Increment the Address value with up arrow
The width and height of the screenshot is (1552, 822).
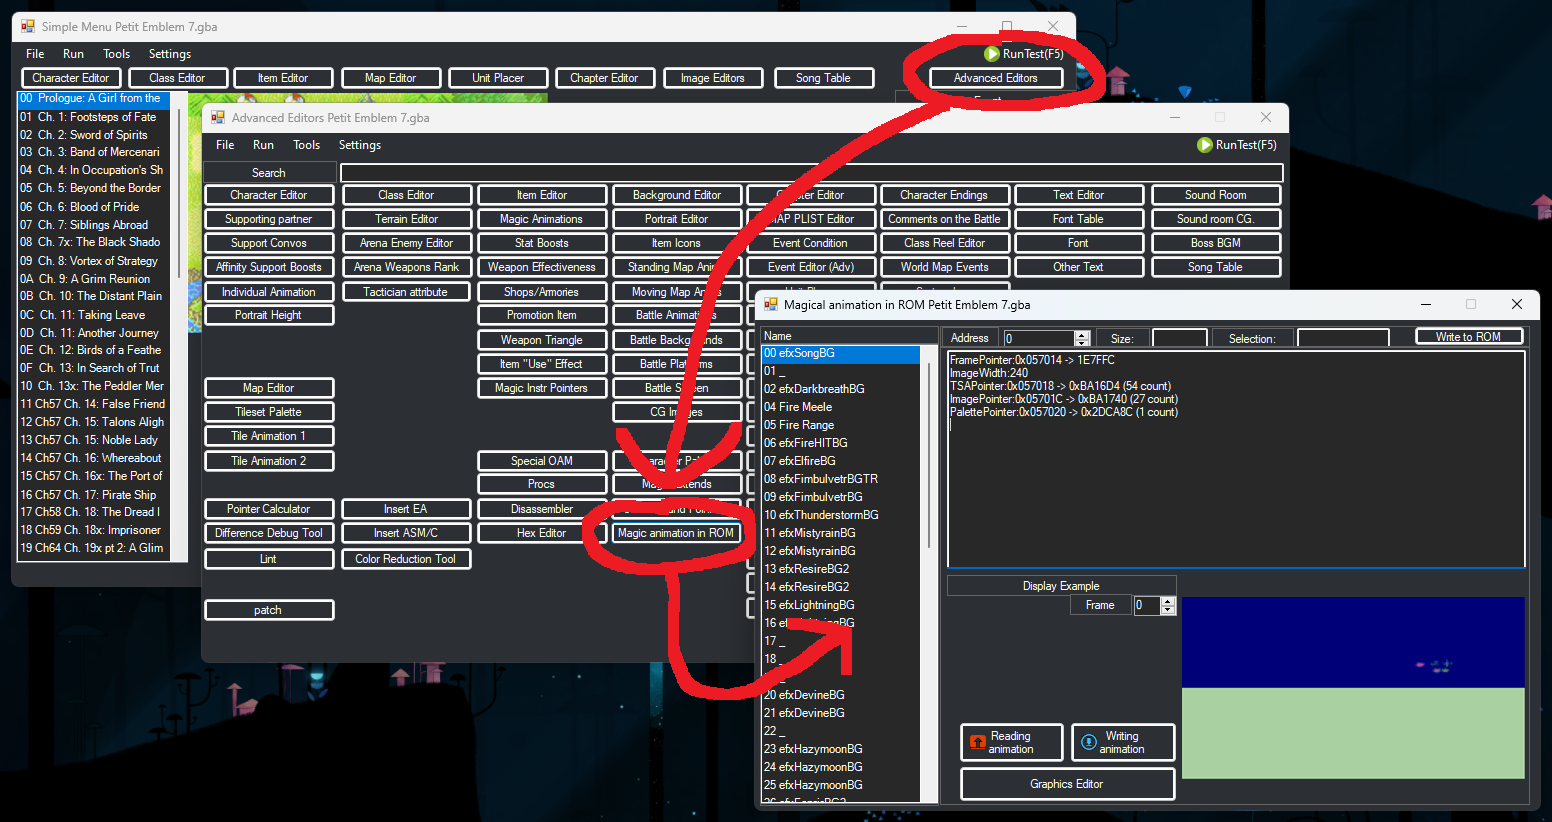point(1081,334)
